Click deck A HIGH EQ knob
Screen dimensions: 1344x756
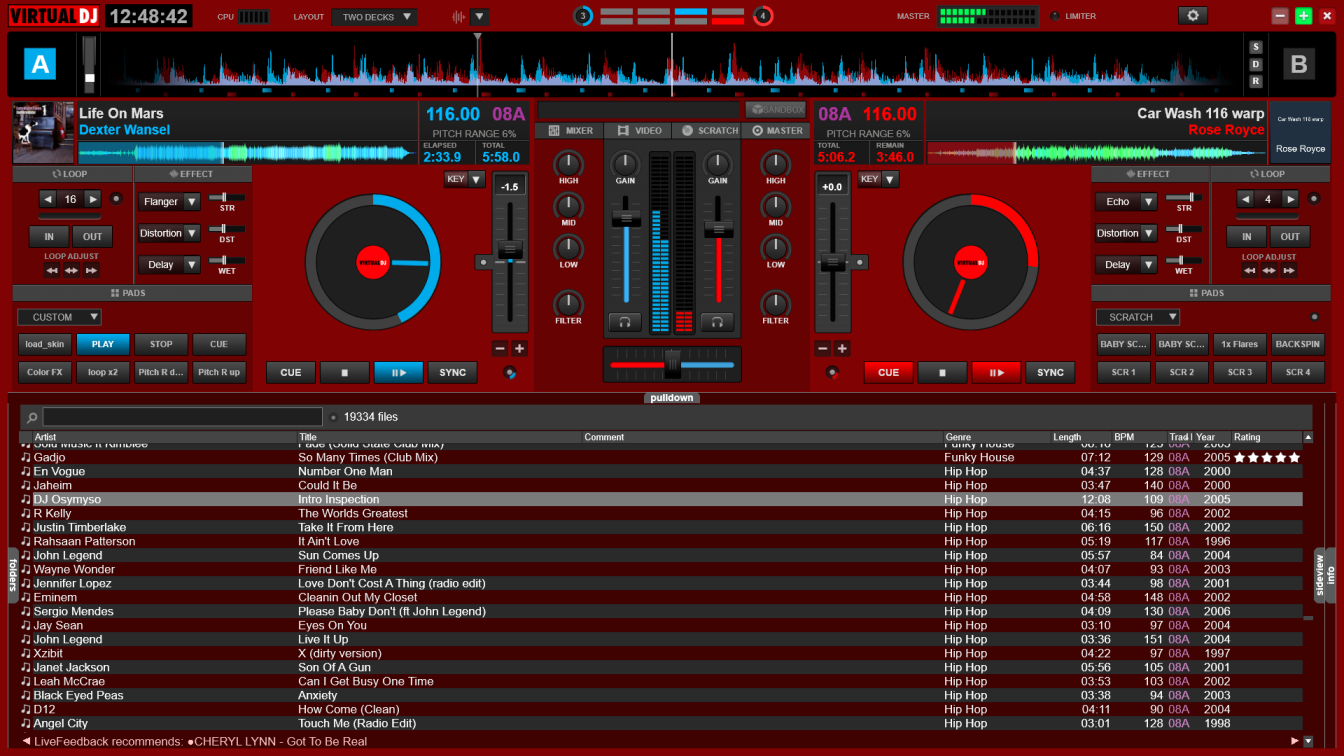pyautogui.click(x=568, y=163)
